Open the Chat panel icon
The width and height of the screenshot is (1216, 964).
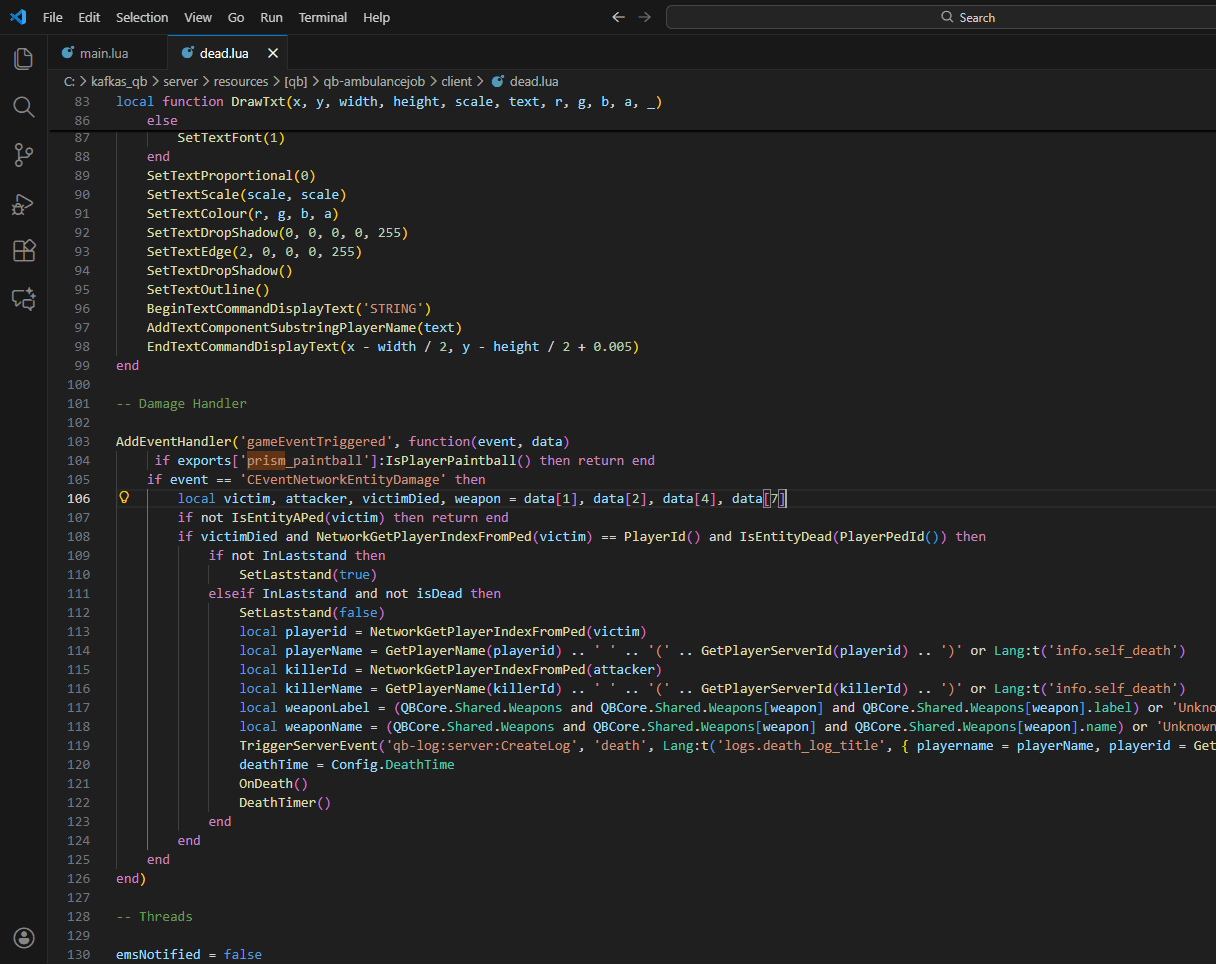pos(24,299)
